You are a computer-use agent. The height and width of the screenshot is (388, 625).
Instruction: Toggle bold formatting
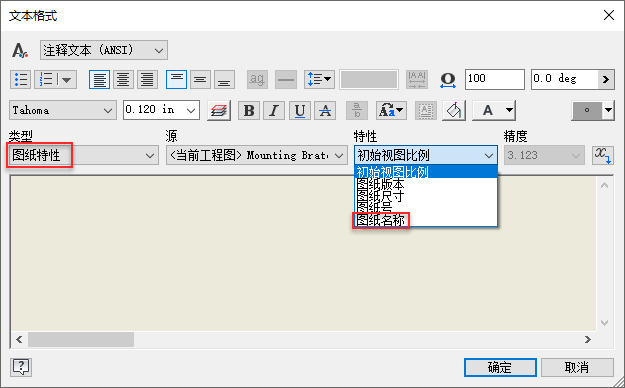249,110
